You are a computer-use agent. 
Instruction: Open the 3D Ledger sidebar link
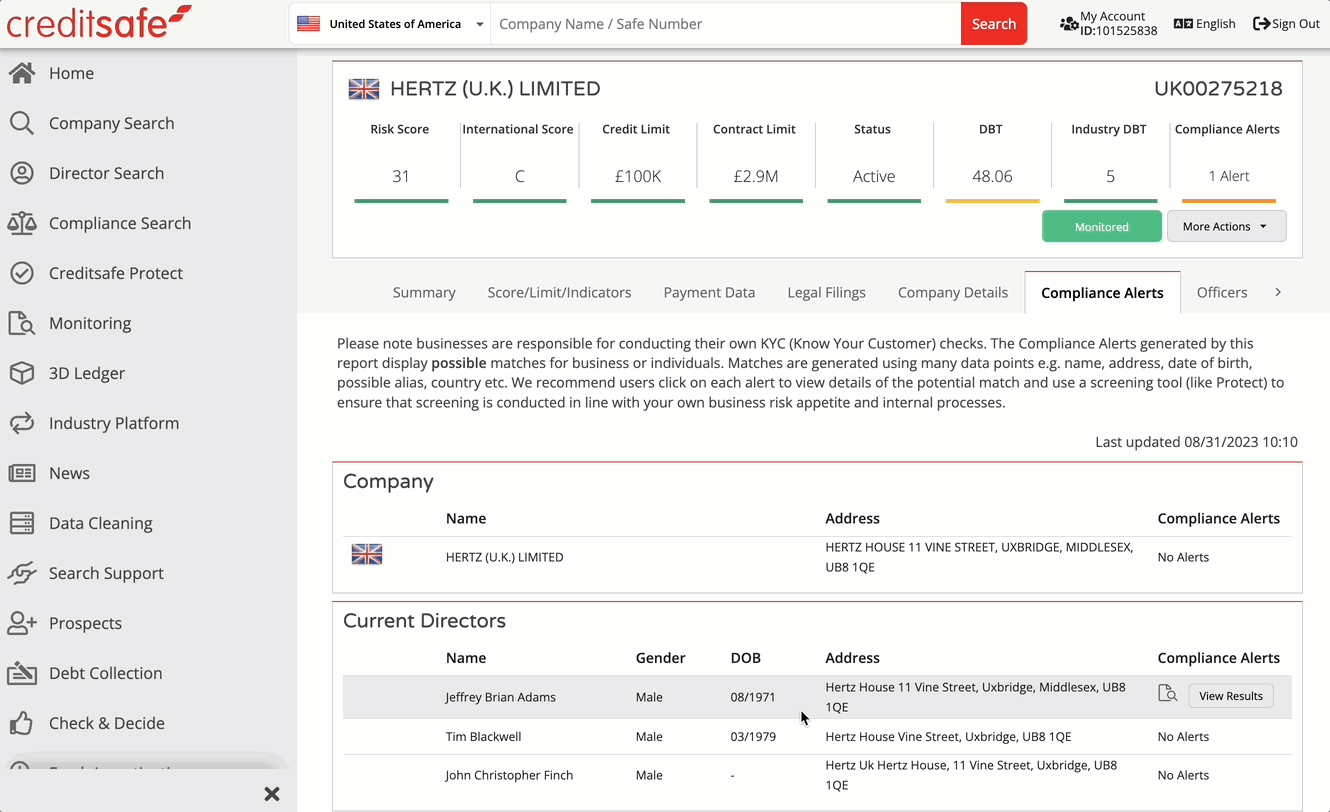[x=87, y=373]
